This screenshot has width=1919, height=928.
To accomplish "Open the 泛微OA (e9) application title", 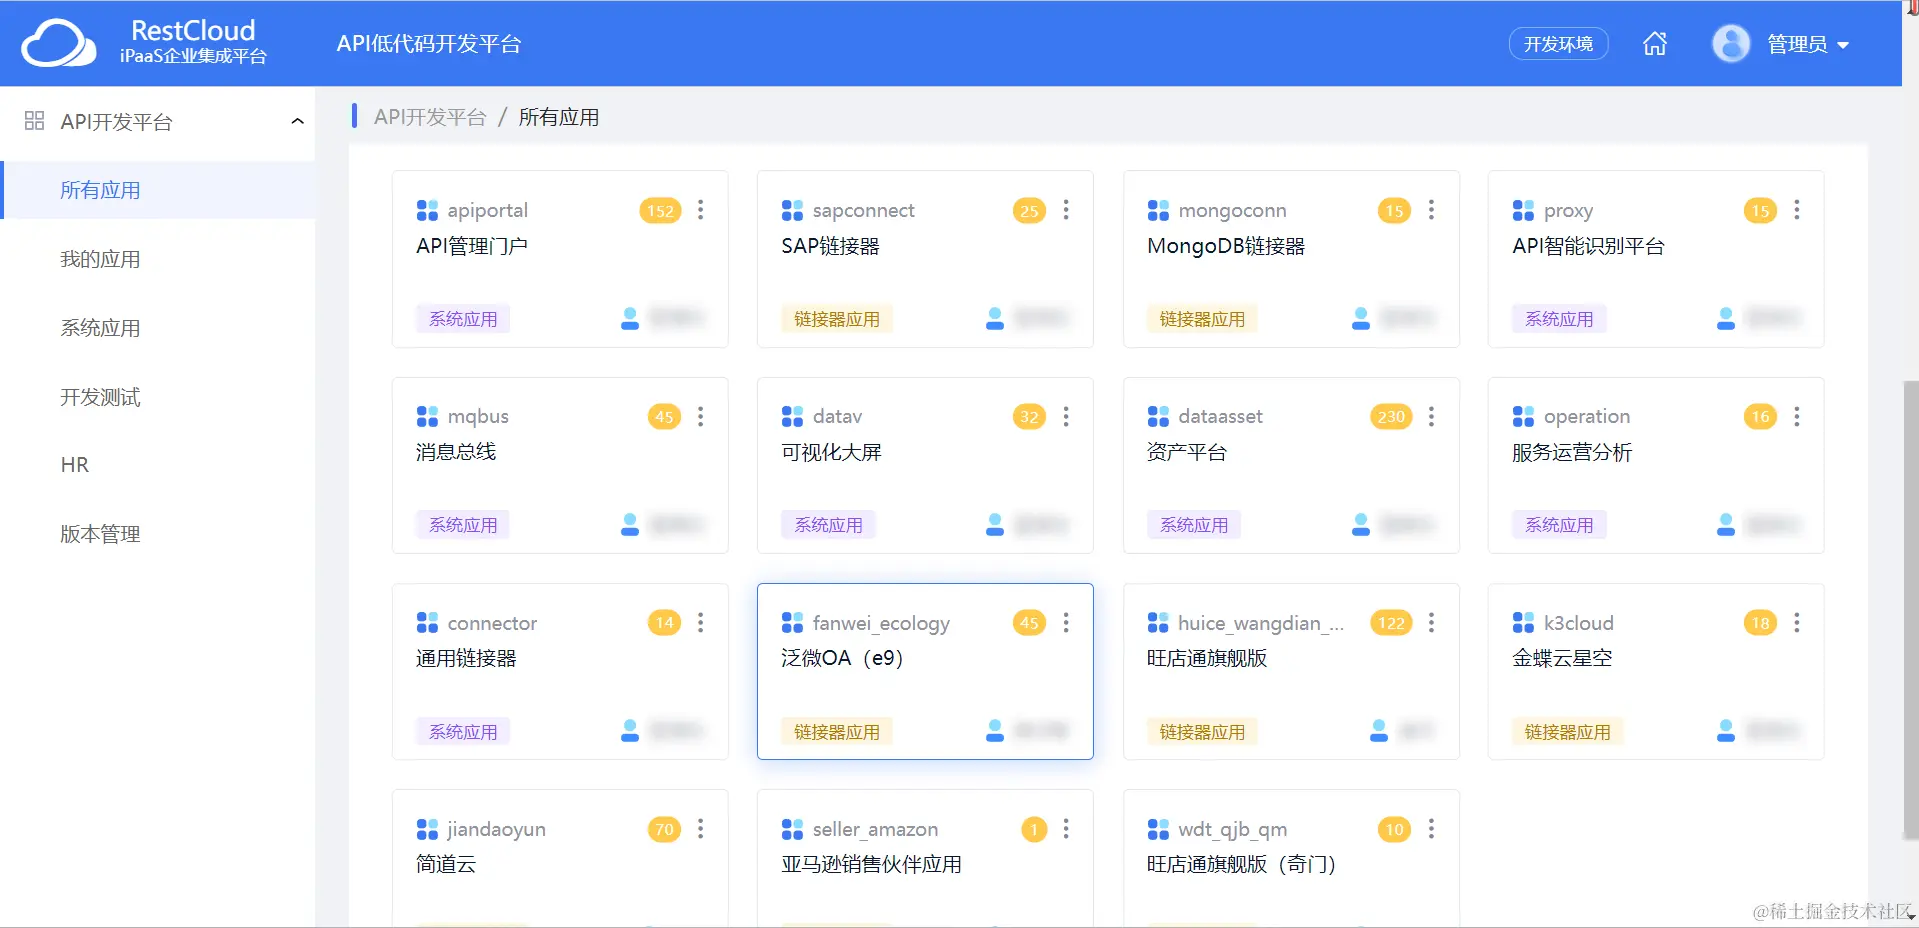I will [x=842, y=658].
